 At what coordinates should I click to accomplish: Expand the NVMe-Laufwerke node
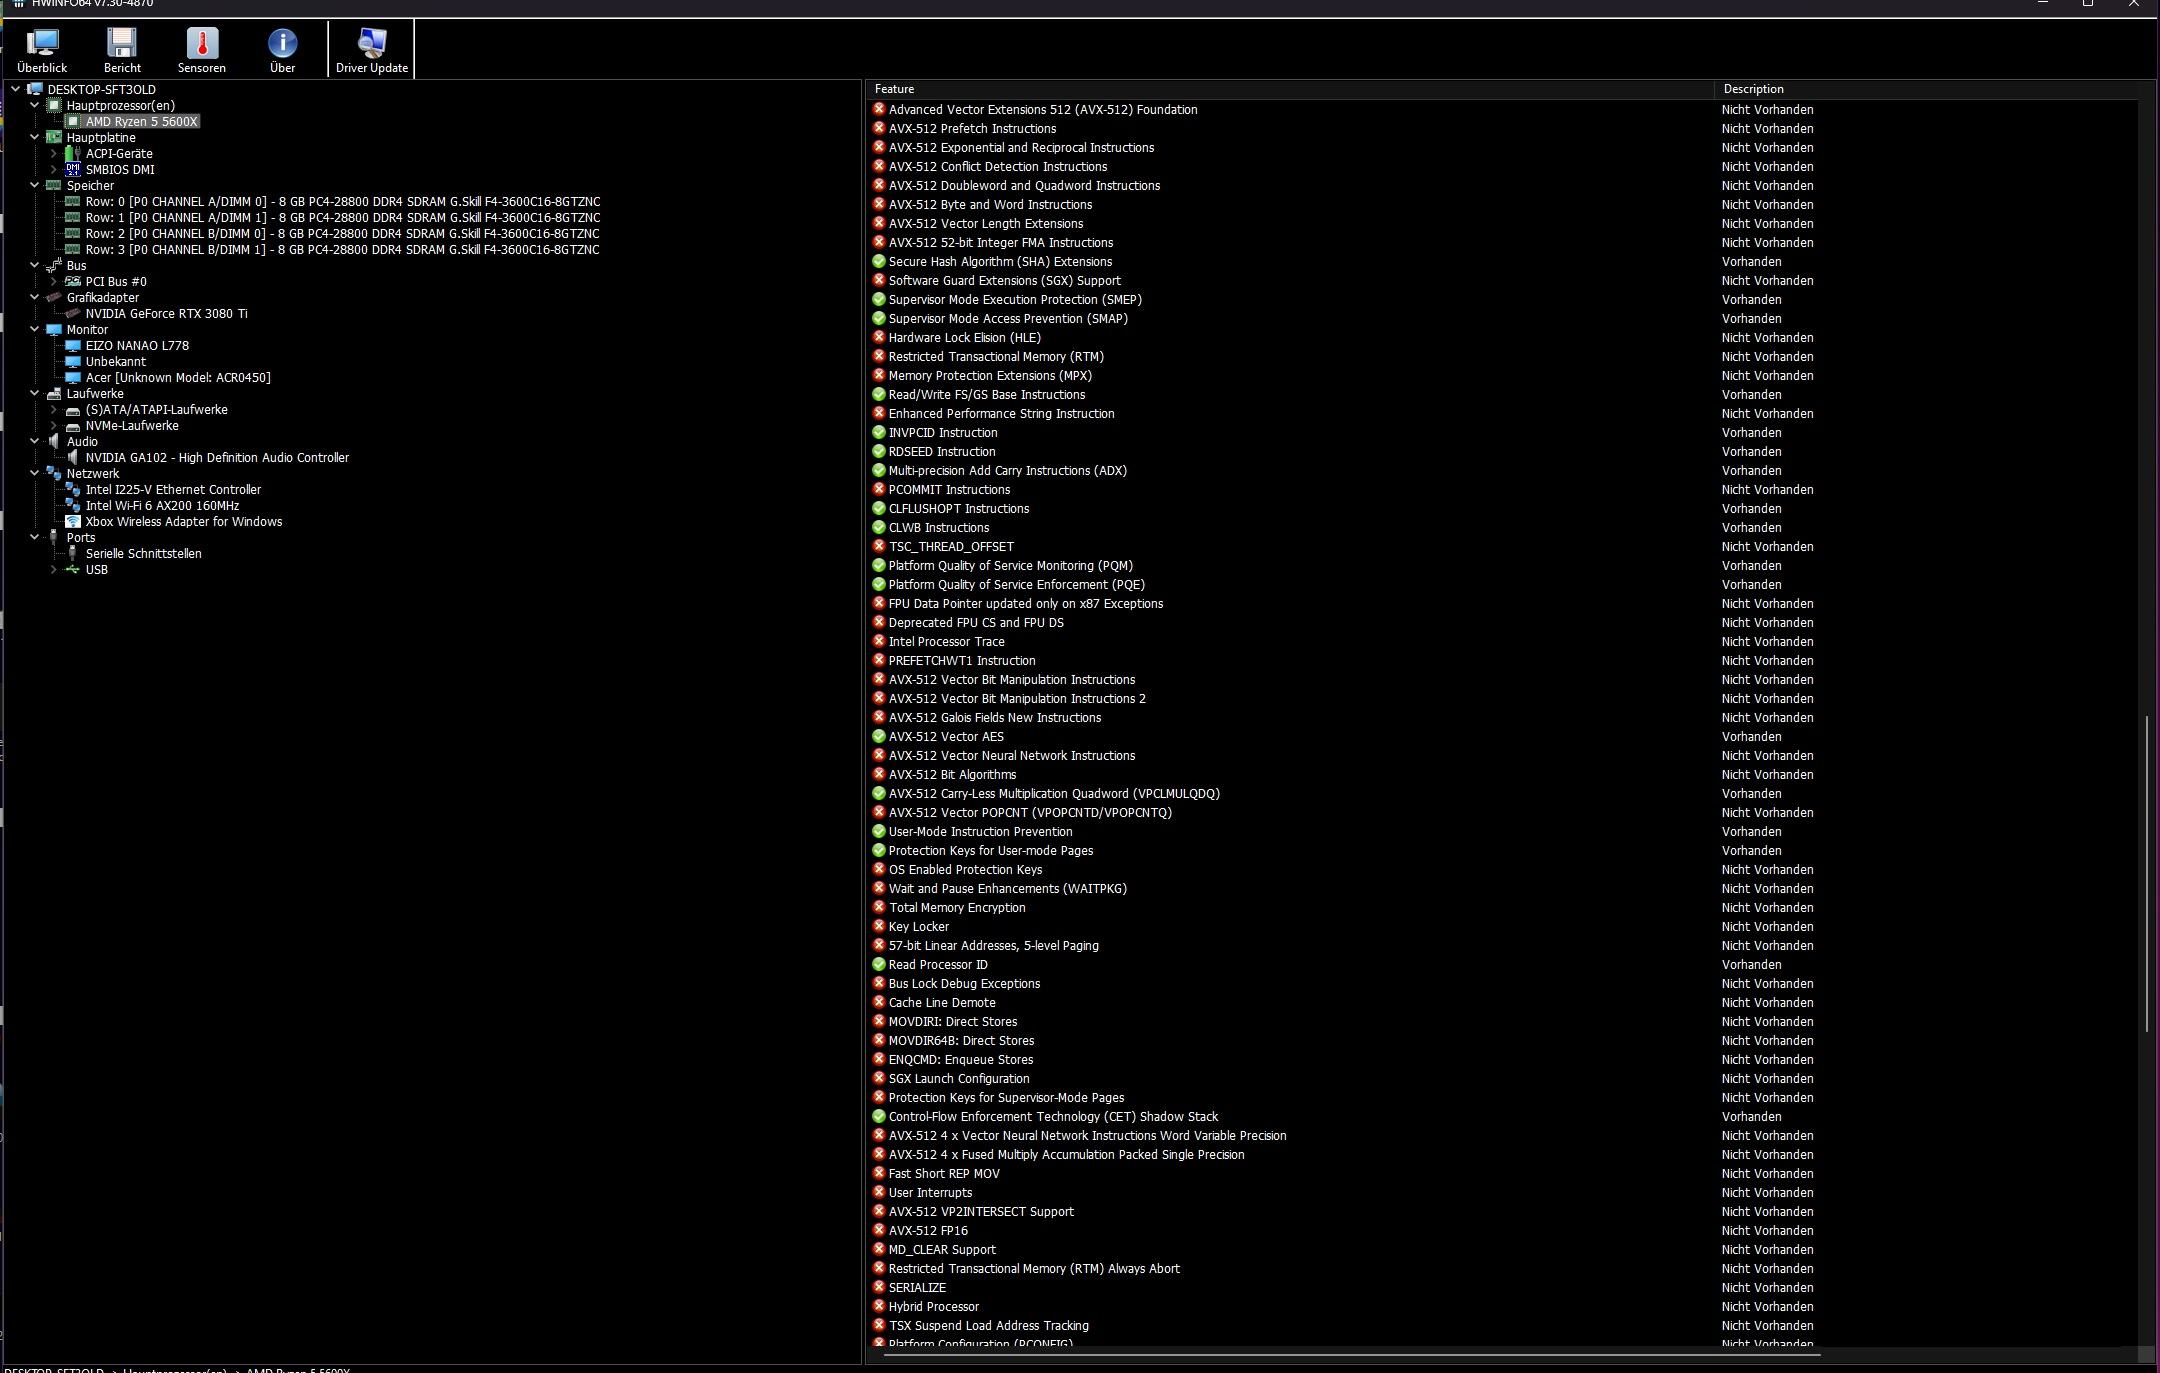[53, 425]
